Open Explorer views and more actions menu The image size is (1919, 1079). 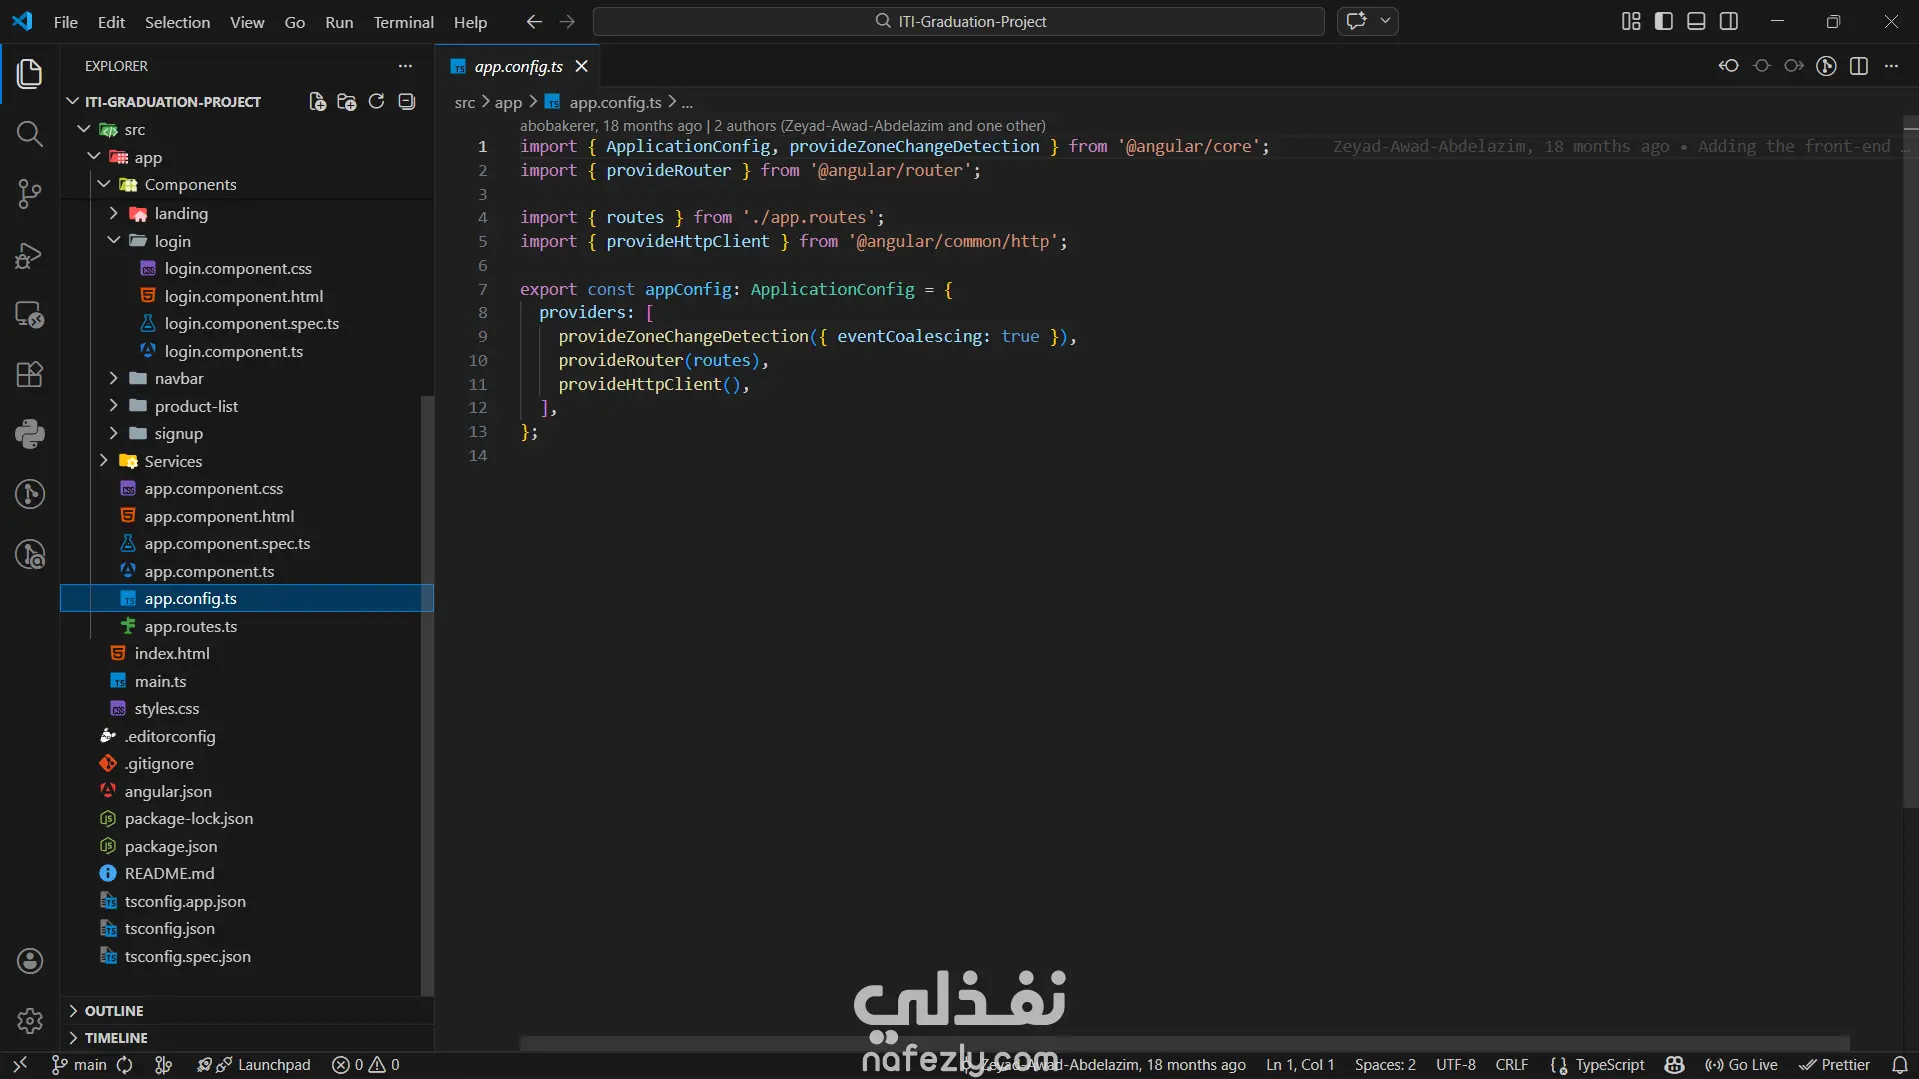405,66
